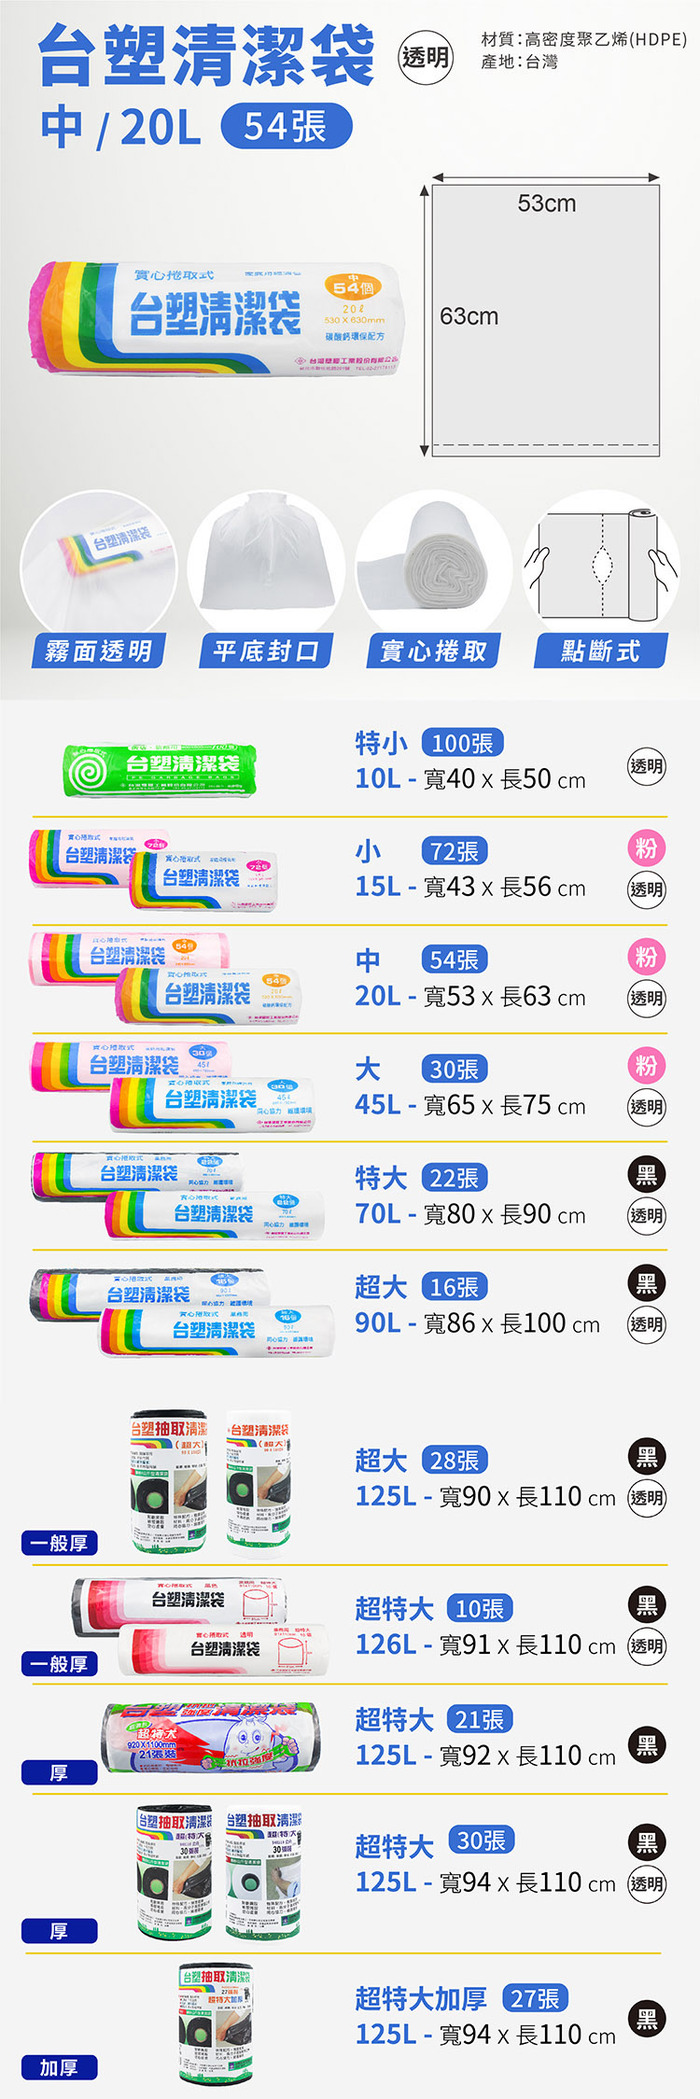Click the black 黑 badge for 超特大加厚 27張
Image resolution: width=700 pixels, height=2099 pixels.
[646, 2019]
